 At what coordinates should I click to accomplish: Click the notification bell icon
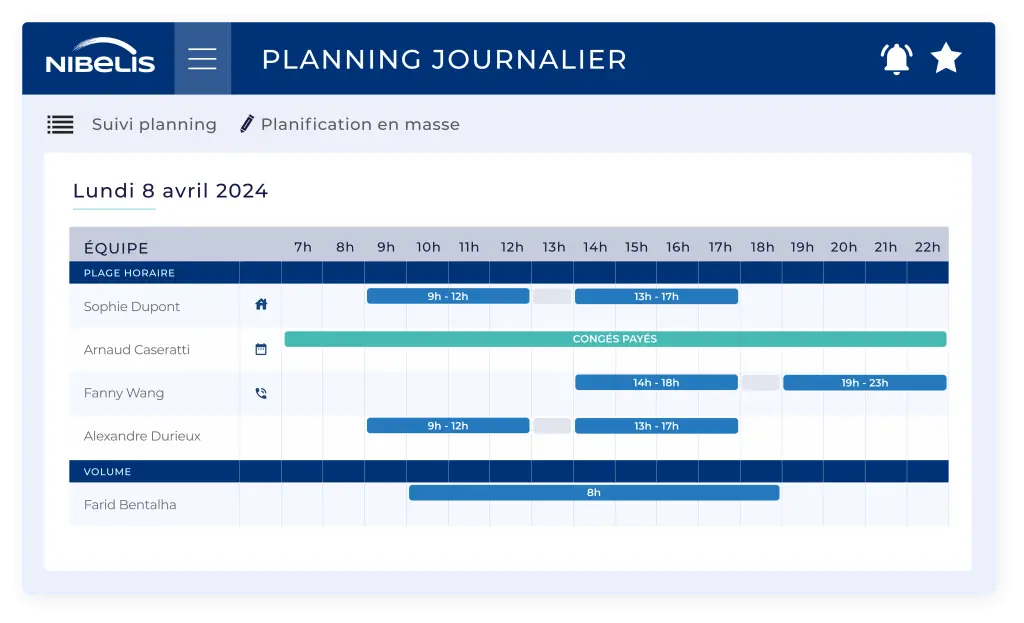(x=896, y=59)
